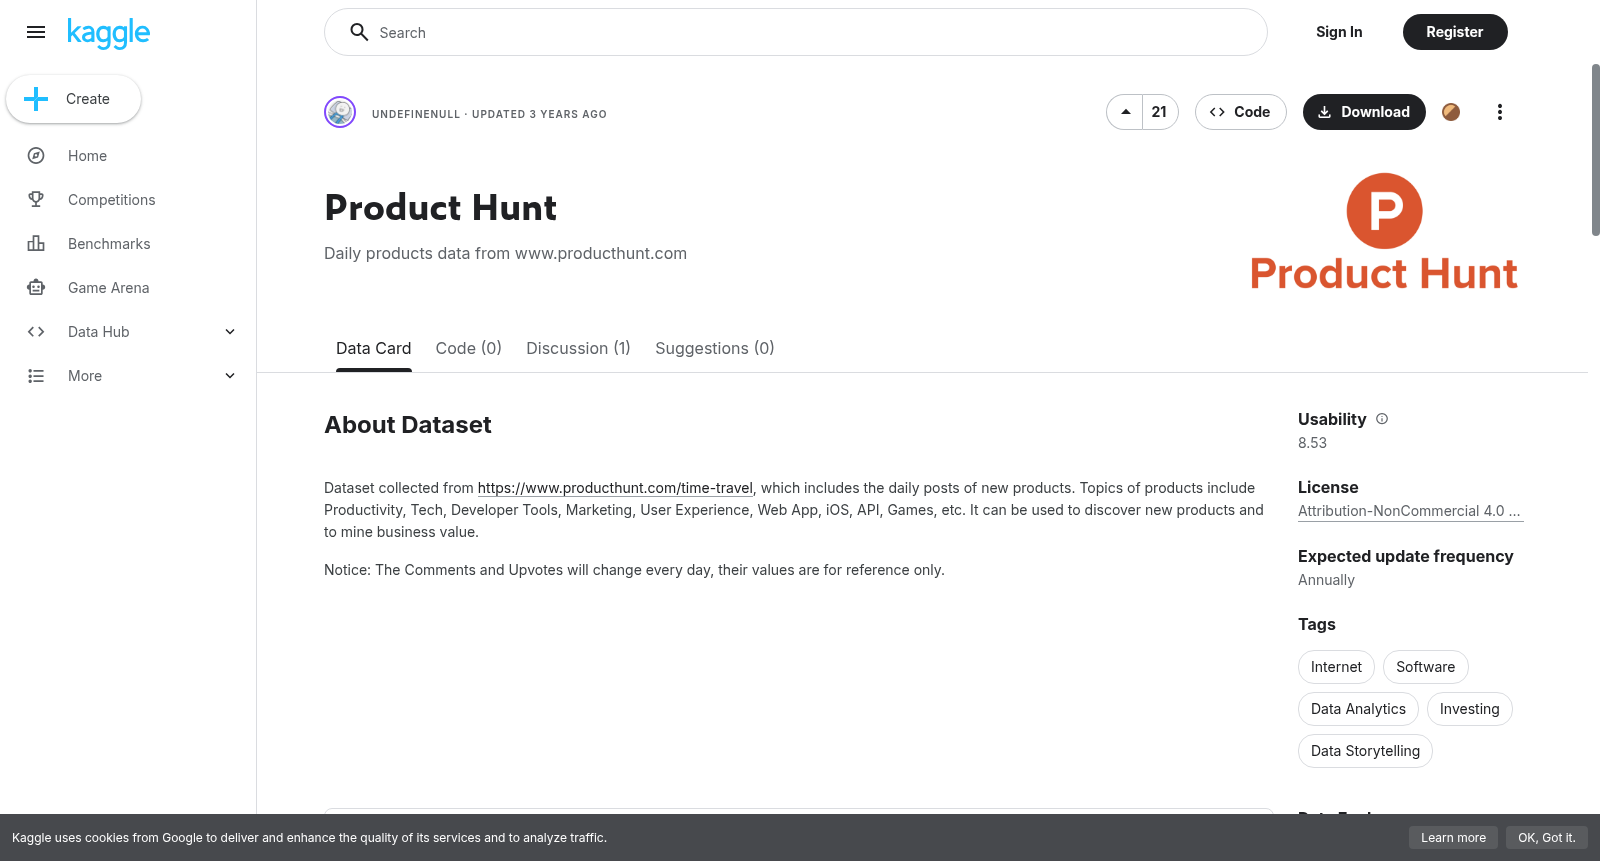Select the Data Analytics tag
1600x861 pixels.
click(1358, 709)
